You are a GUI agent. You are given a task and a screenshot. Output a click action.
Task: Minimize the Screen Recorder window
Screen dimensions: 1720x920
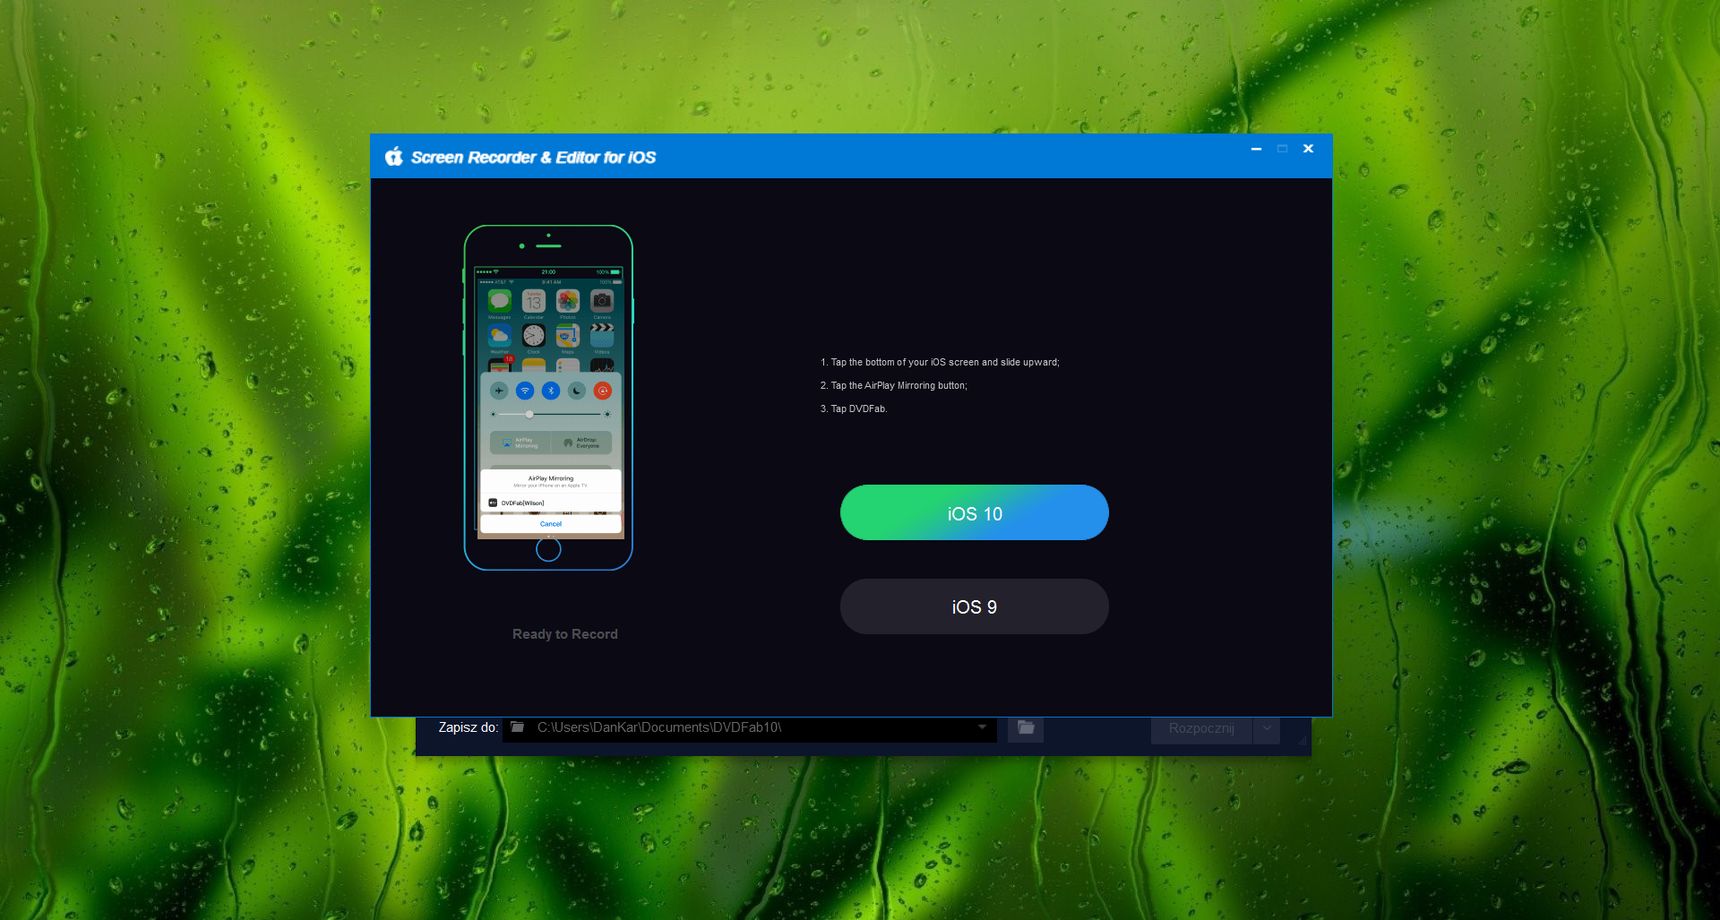(1256, 149)
